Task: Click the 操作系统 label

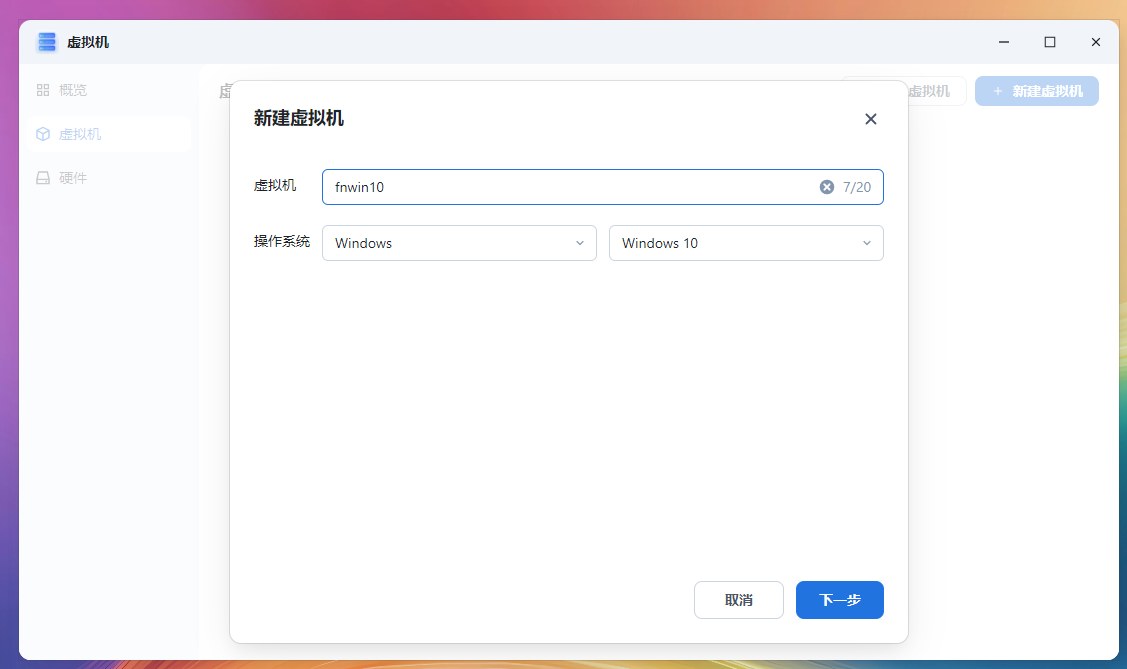Action: point(281,241)
